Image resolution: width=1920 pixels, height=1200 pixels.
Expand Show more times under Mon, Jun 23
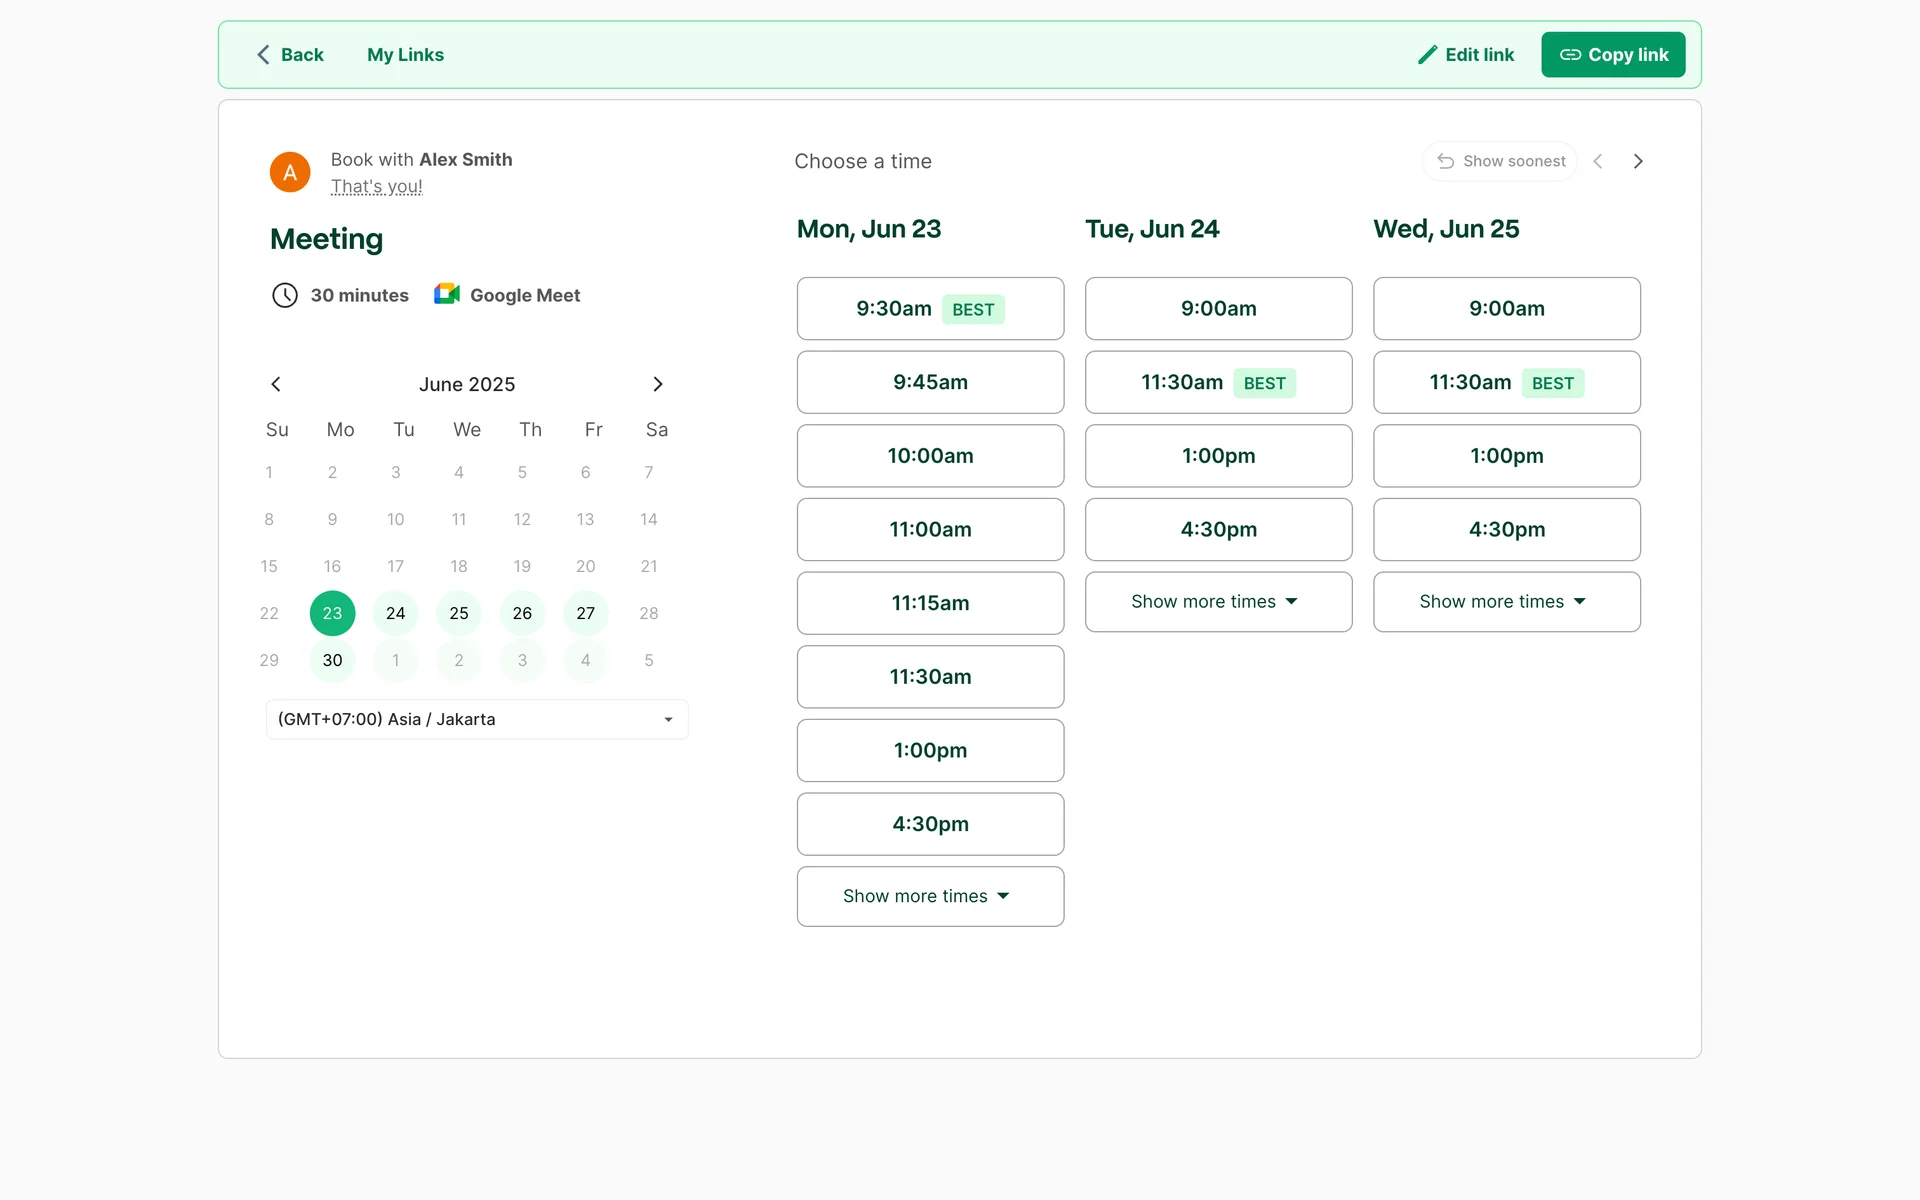[929, 896]
